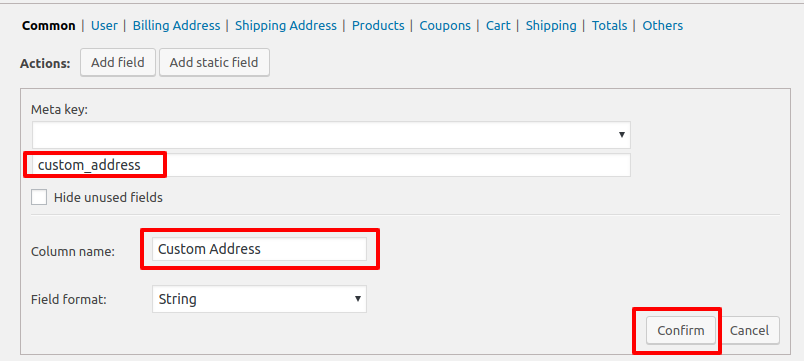Switch to the Shipping tab

pos(551,26)
